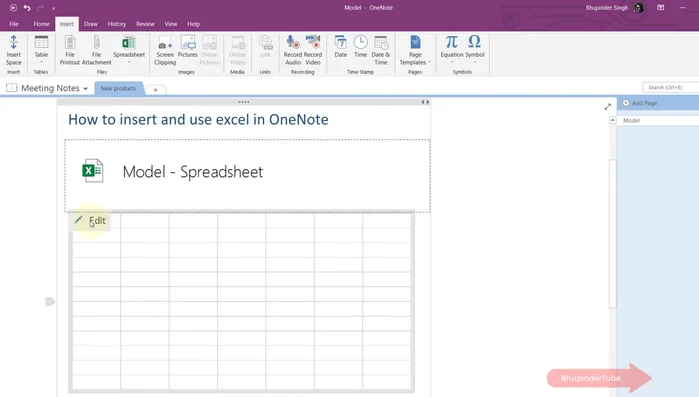Screen dimensions: 699x397
Task: Undo the last action
Action: [x=27, y=8]
